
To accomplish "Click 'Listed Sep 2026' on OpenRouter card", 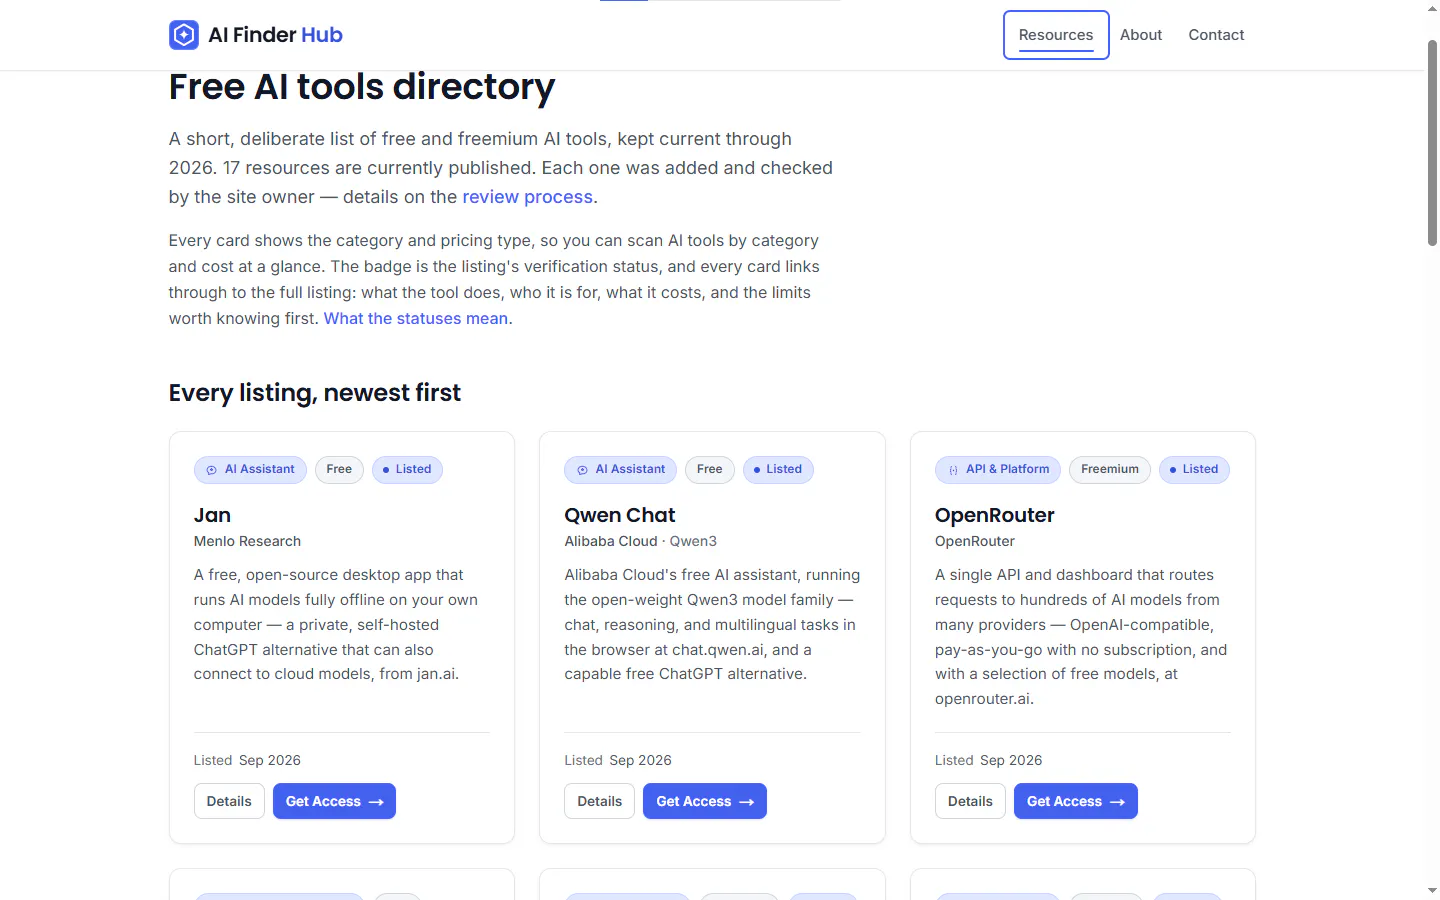I will pyautogui.click(x=989, y=760).
